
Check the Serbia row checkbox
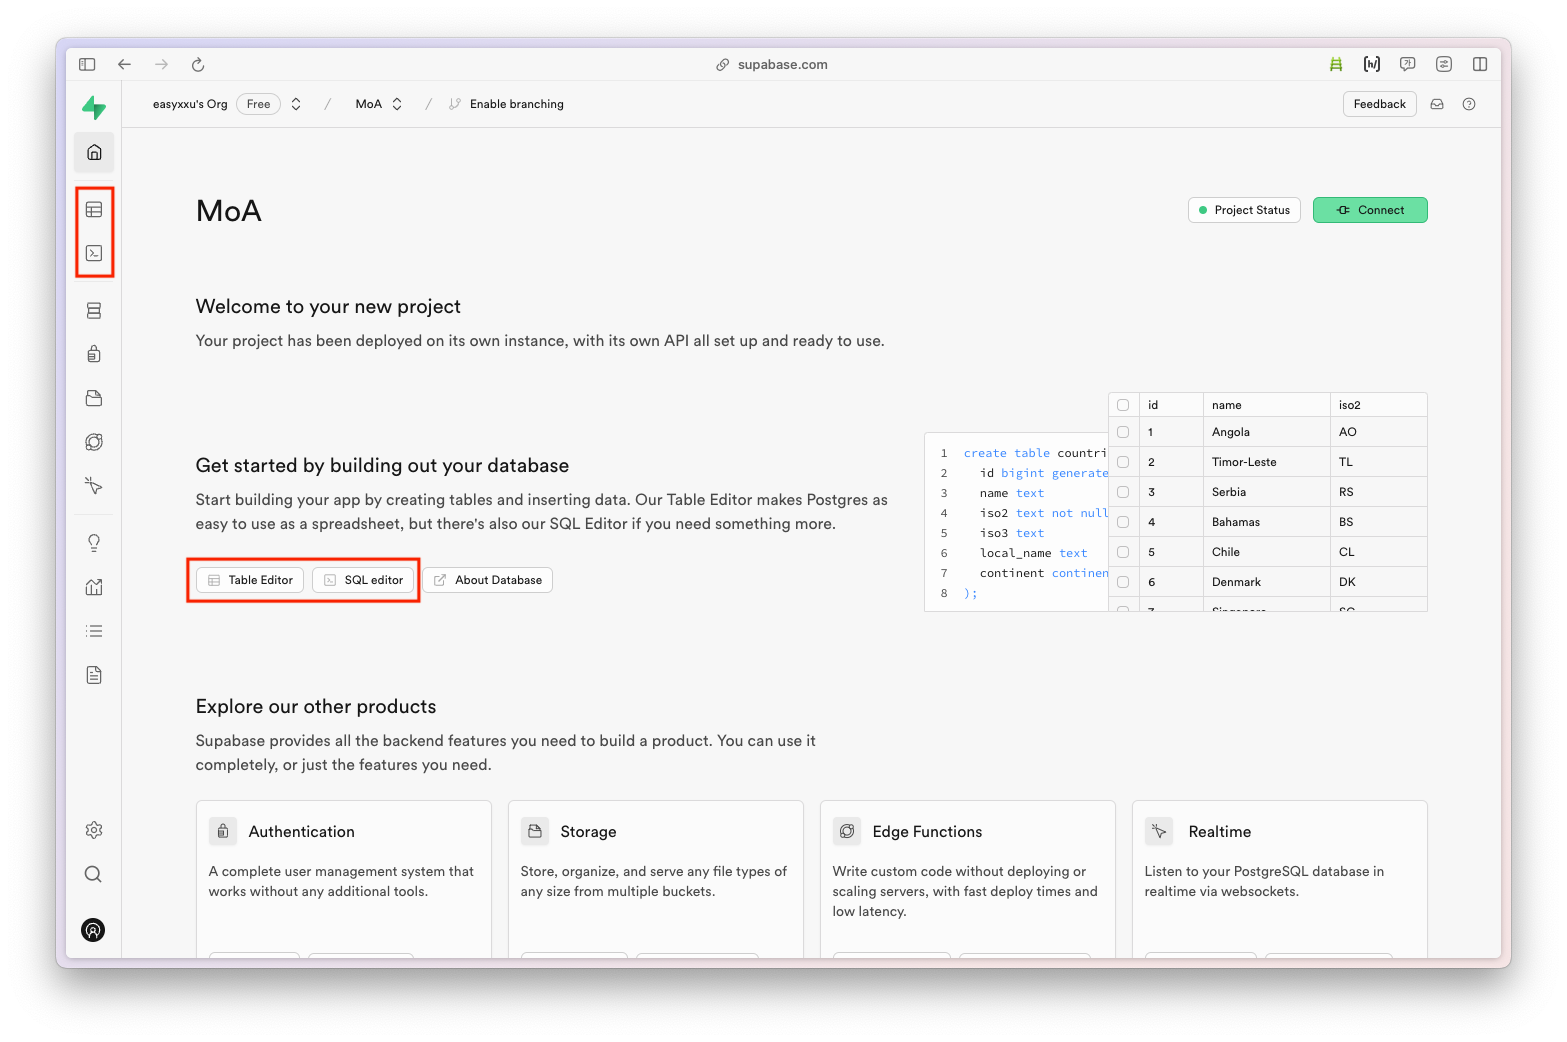(x=1123, y=492)
